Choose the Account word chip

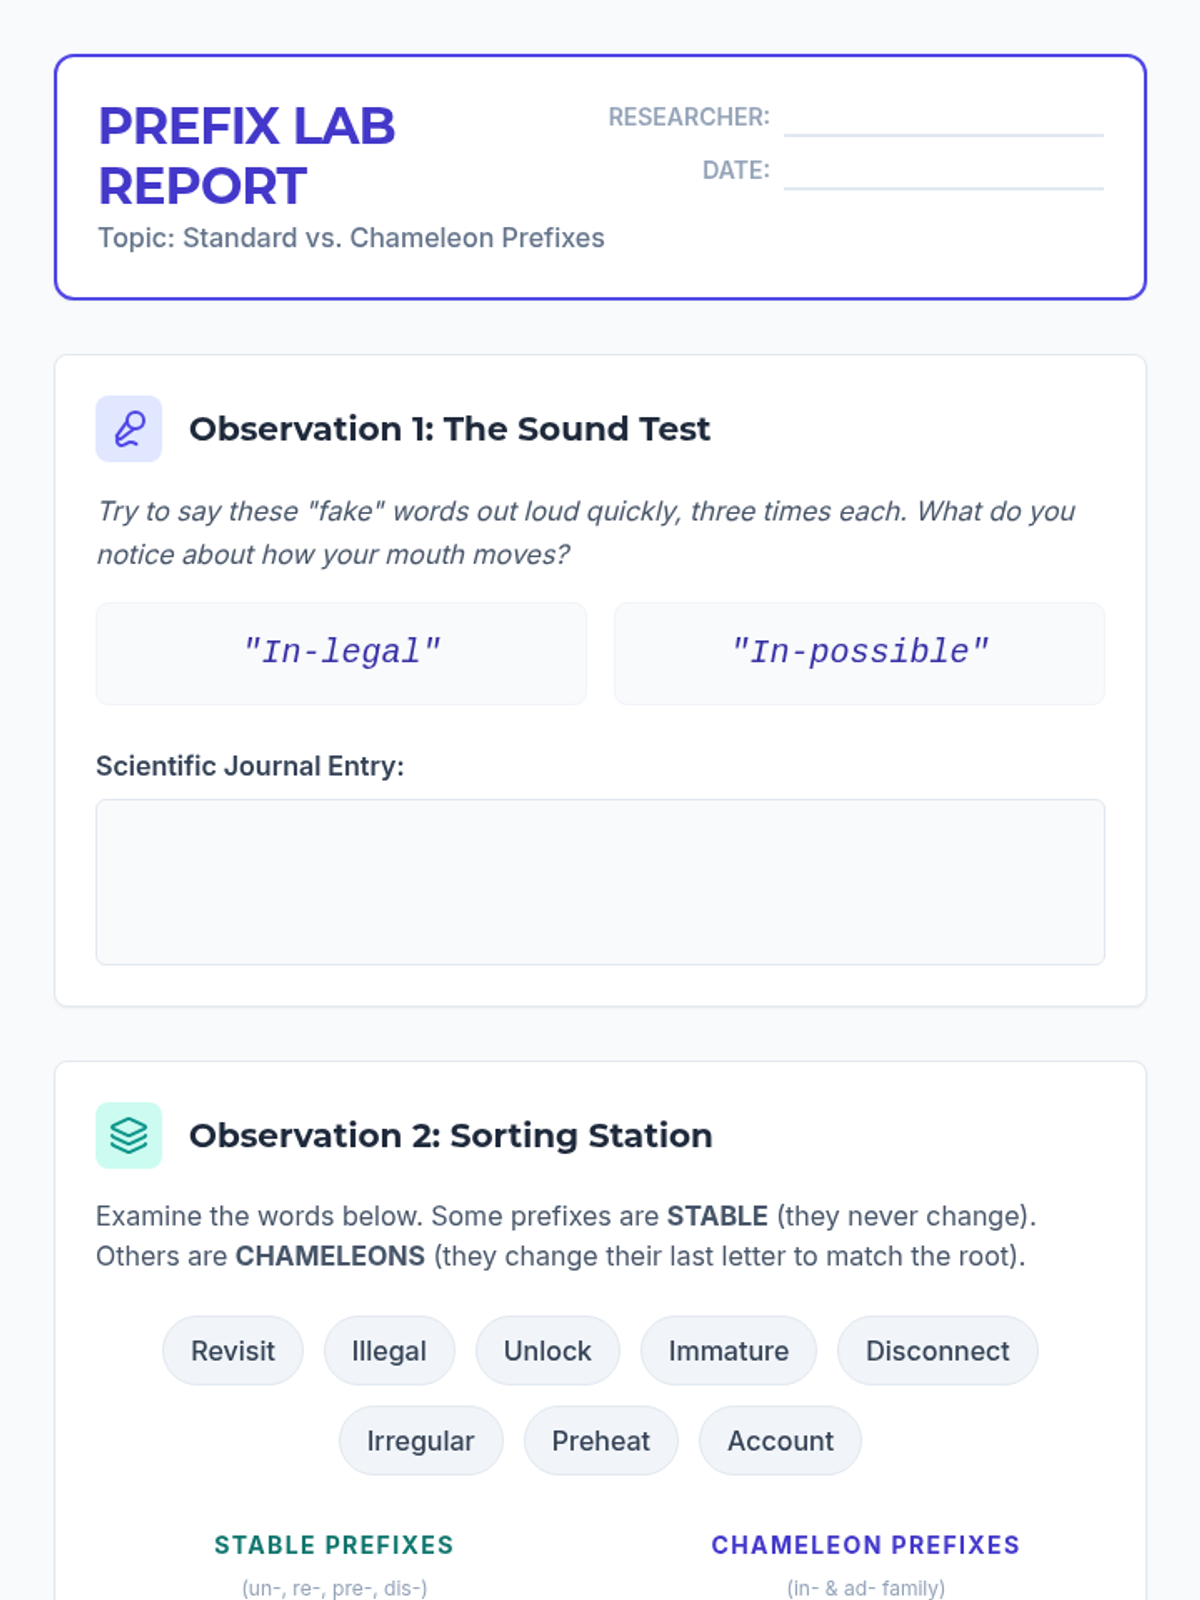click(780, 1441)
